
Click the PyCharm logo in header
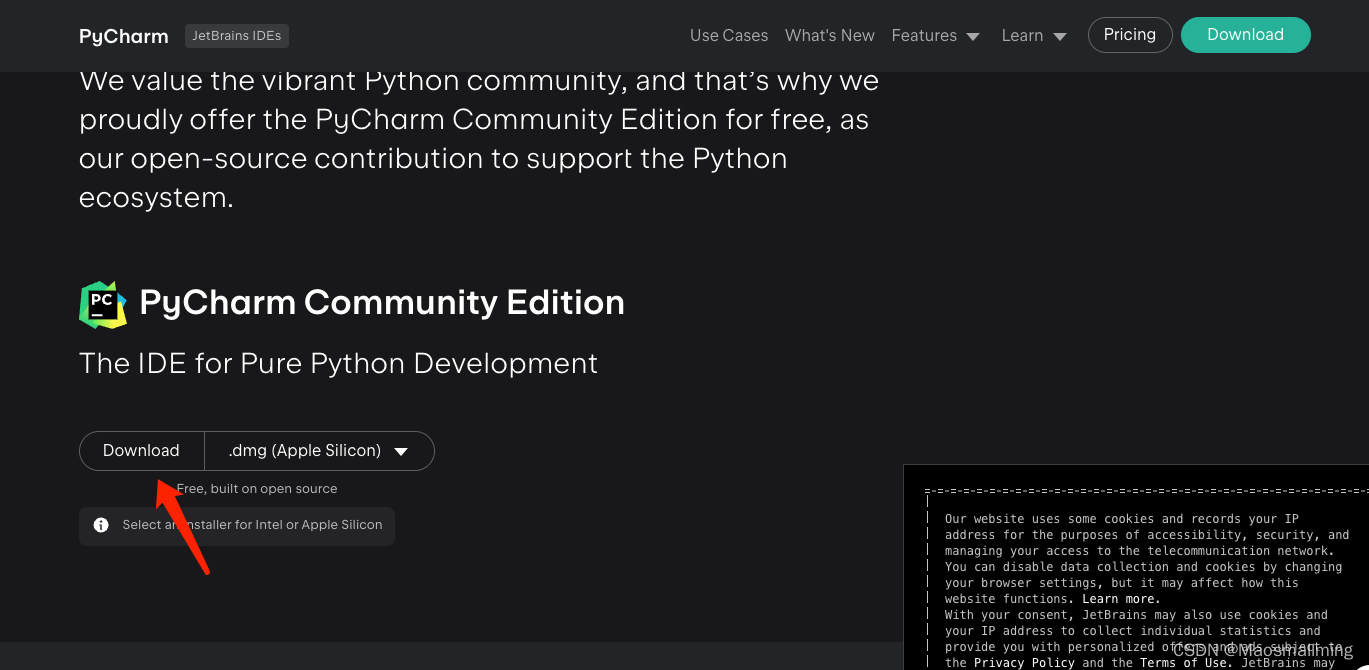tap(124, 36)
